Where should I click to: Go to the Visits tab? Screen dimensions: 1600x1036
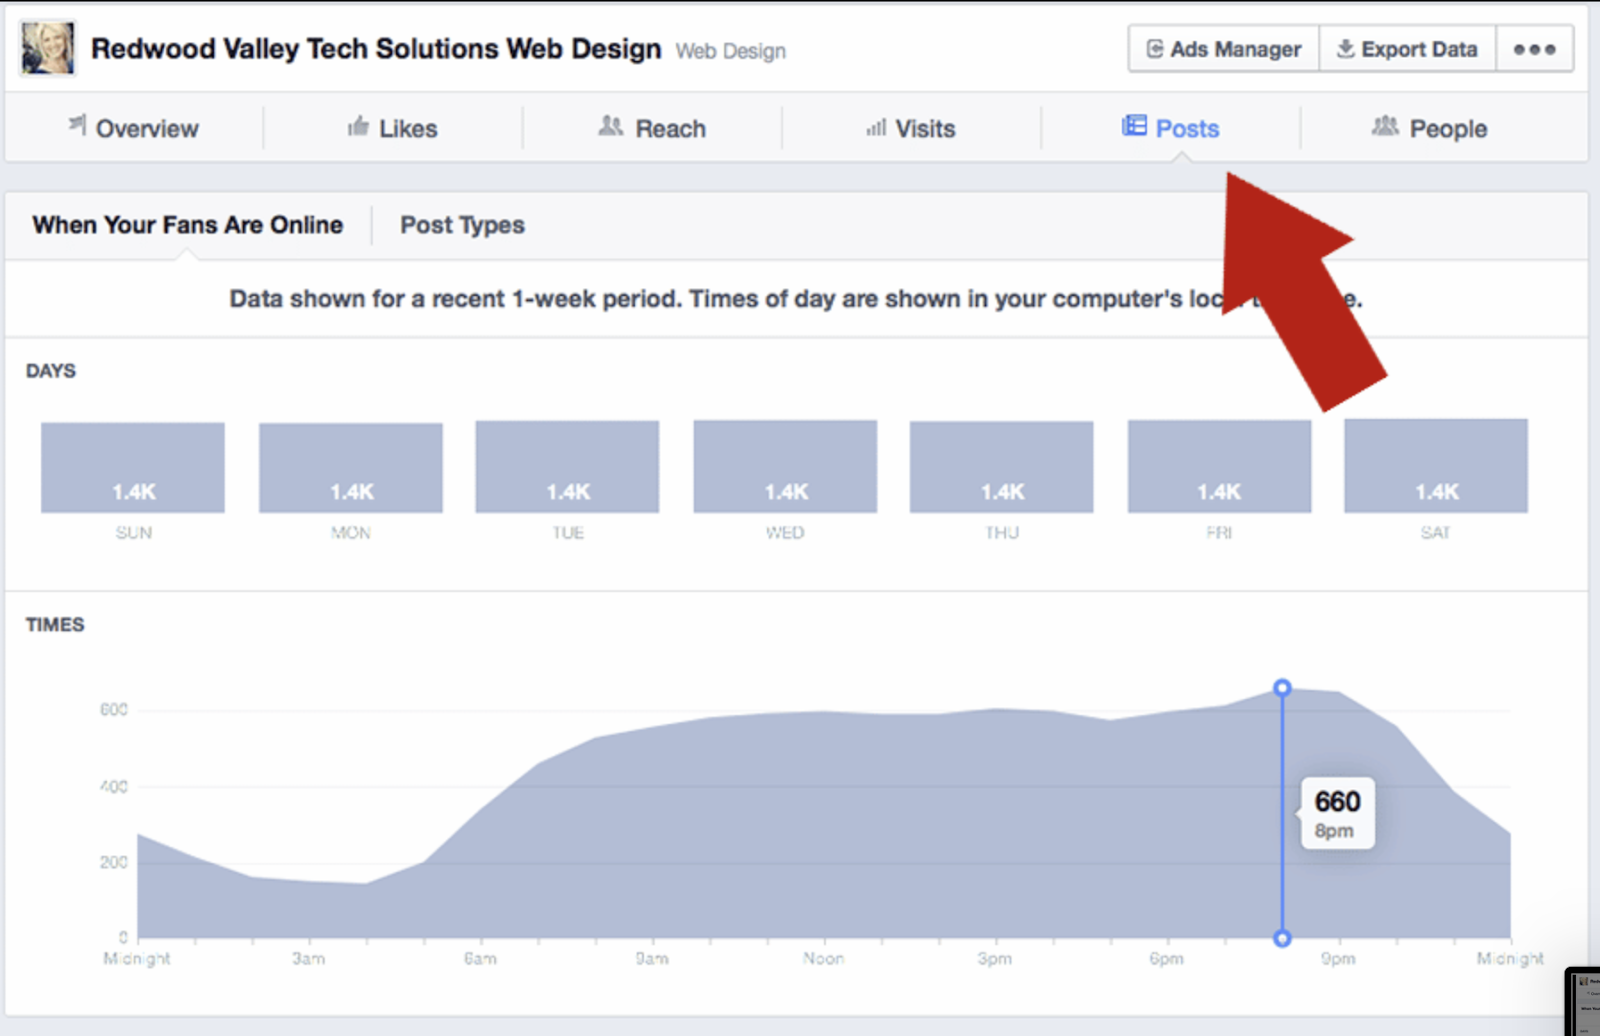(x=911, y=128)
